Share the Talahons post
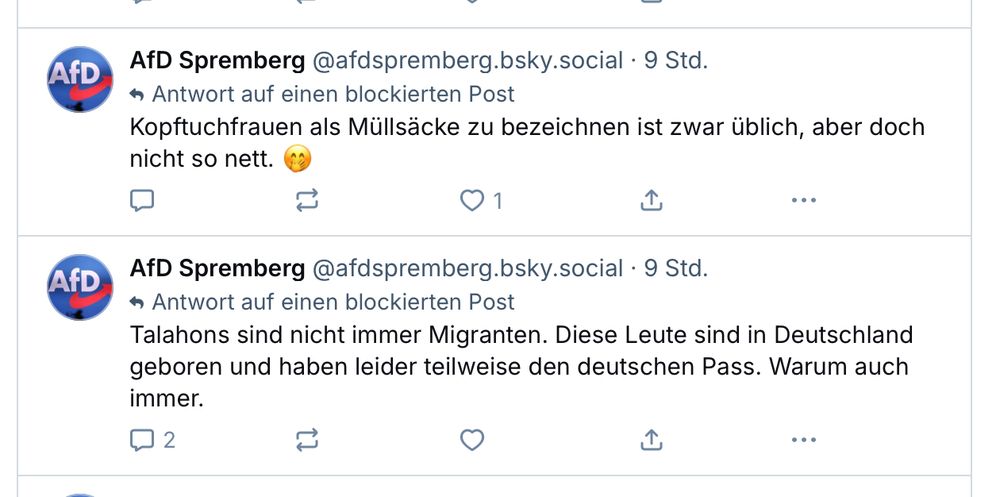 (x=651, y=440)
